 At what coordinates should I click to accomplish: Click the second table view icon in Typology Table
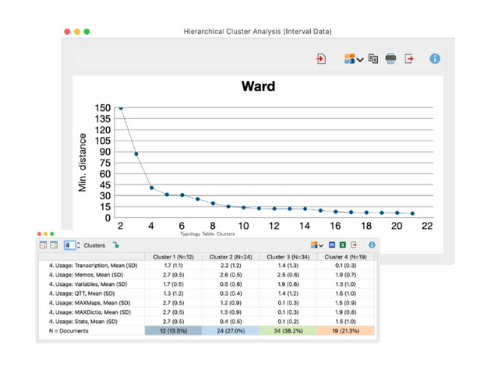click(x=54, y=245)
